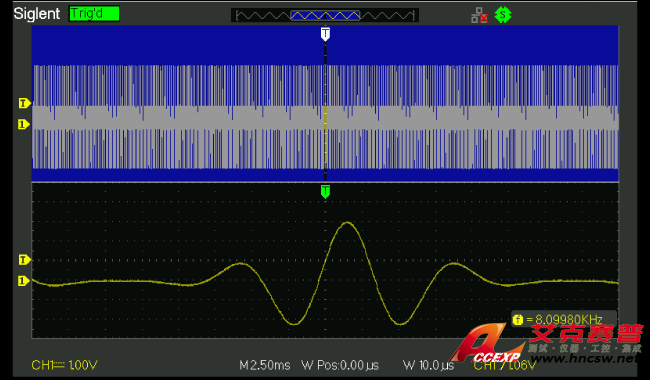Click the M 2.50ms timebase readout

[x=264, y=365]
